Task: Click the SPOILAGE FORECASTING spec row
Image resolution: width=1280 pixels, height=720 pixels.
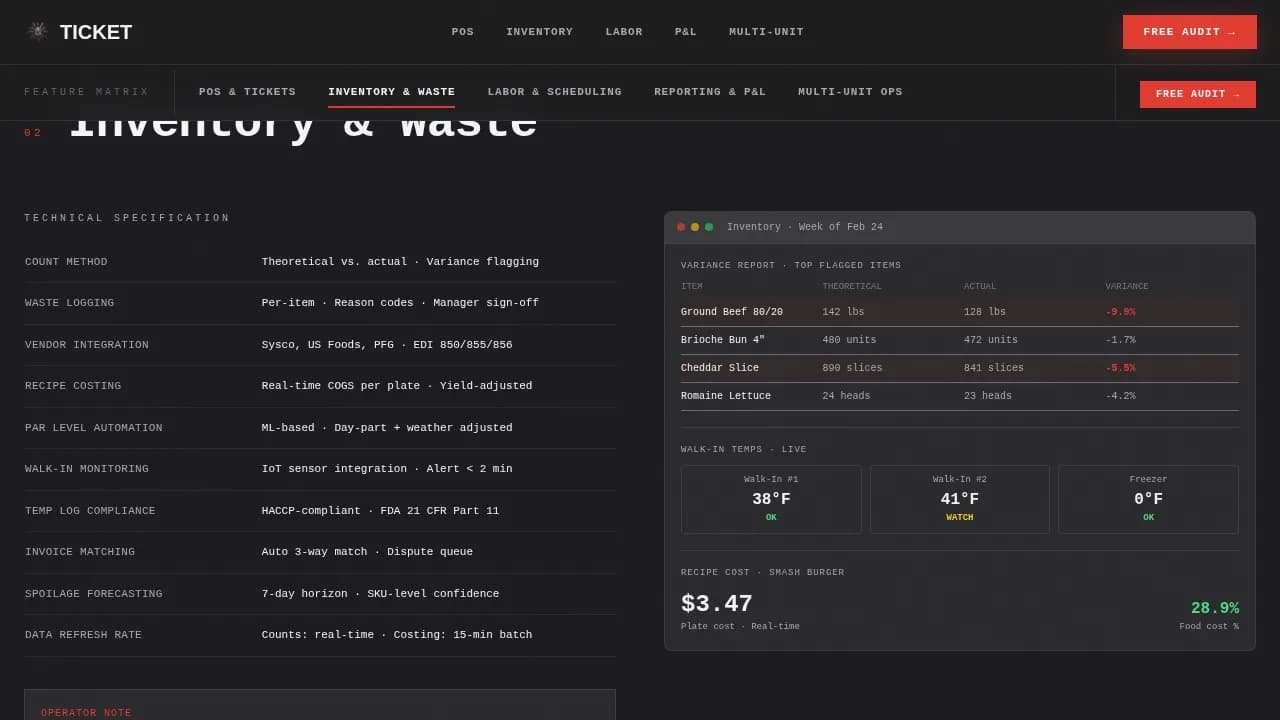Action: (x=320, y=594)
